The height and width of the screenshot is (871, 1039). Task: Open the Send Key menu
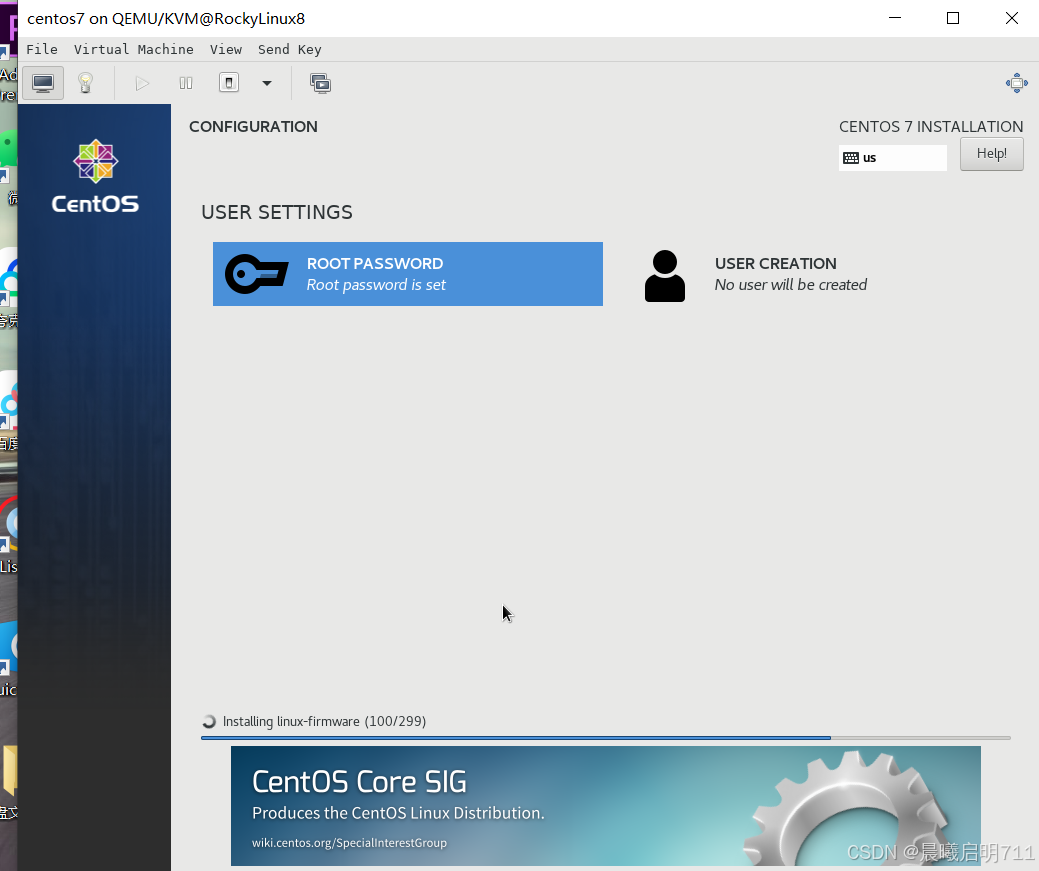point(289,49)
